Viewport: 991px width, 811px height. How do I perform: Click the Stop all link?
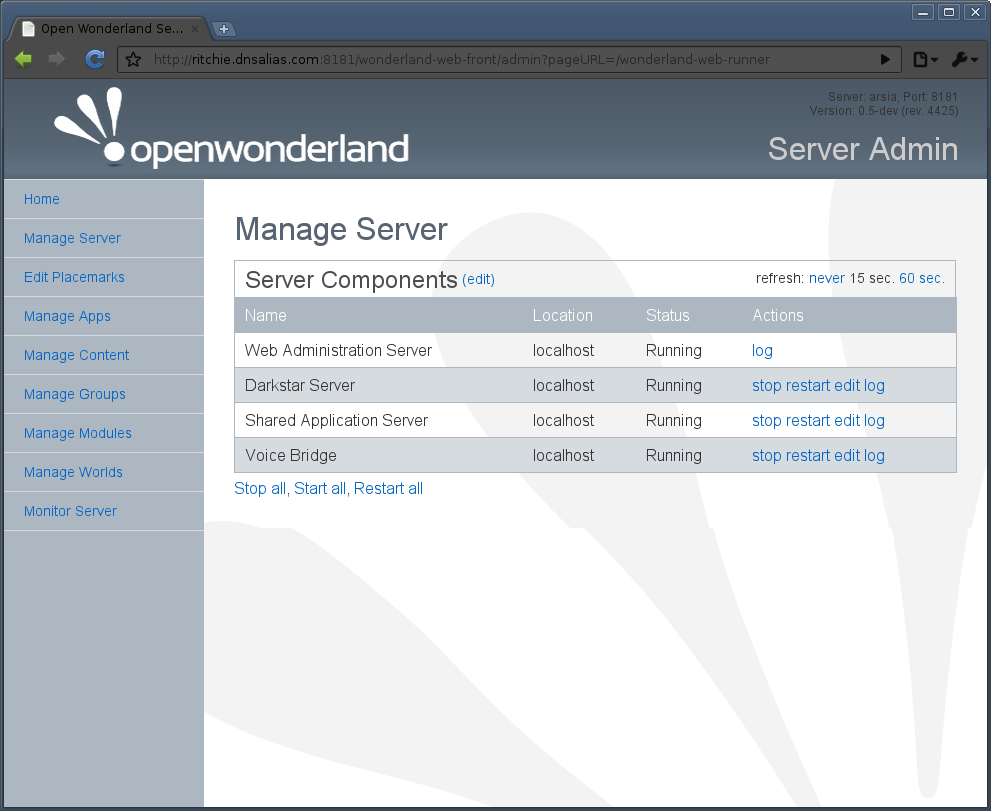click(x=260, y=489)
